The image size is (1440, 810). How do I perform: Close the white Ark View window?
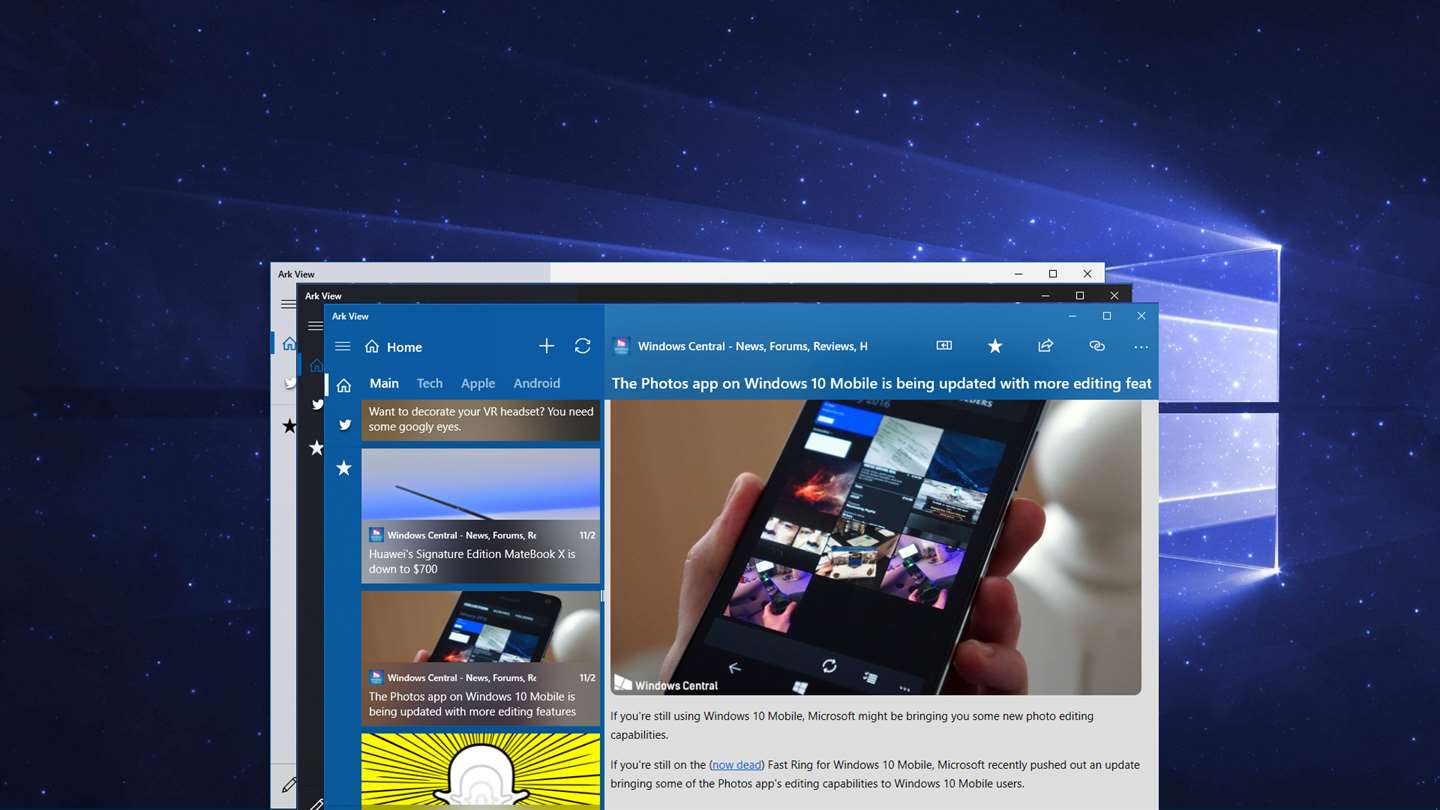coord(1087,274)
